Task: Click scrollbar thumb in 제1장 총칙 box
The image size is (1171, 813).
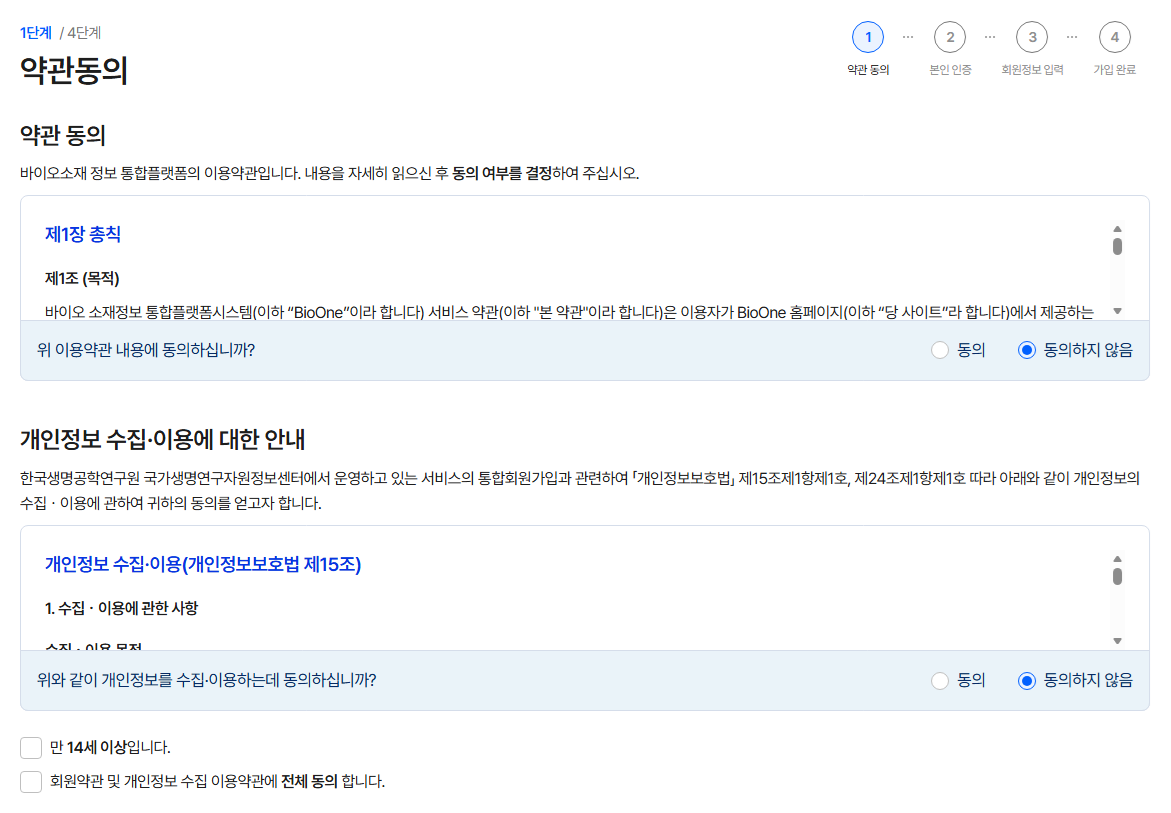Action: click(1117, 246)
